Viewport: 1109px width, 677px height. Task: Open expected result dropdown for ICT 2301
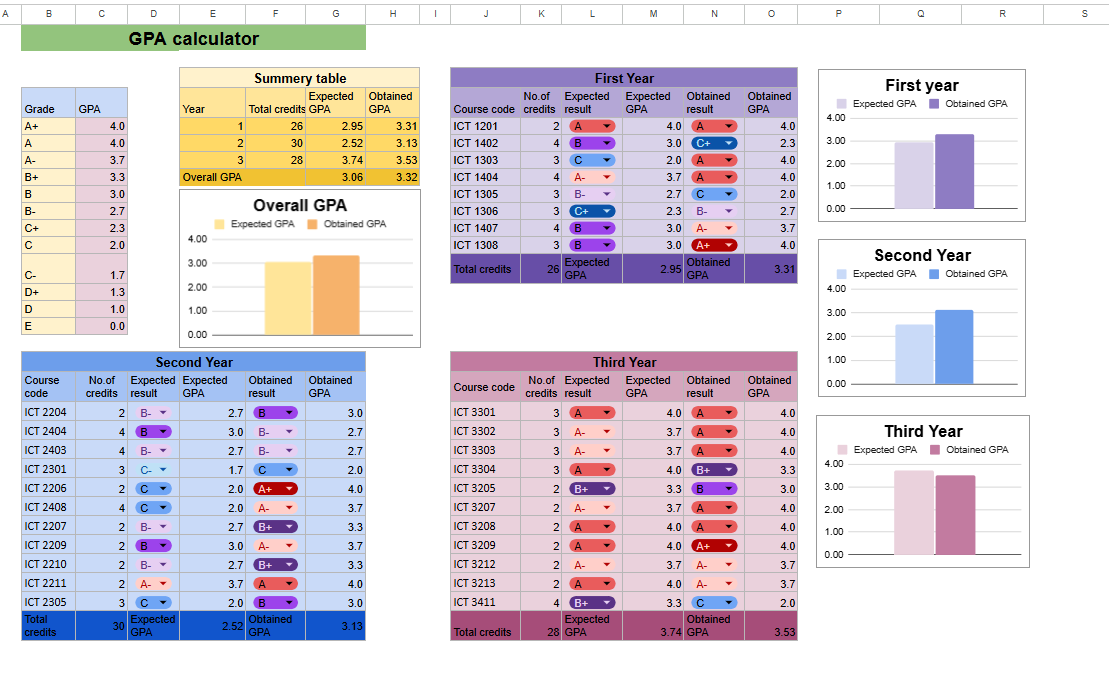(x=153, y=470)
